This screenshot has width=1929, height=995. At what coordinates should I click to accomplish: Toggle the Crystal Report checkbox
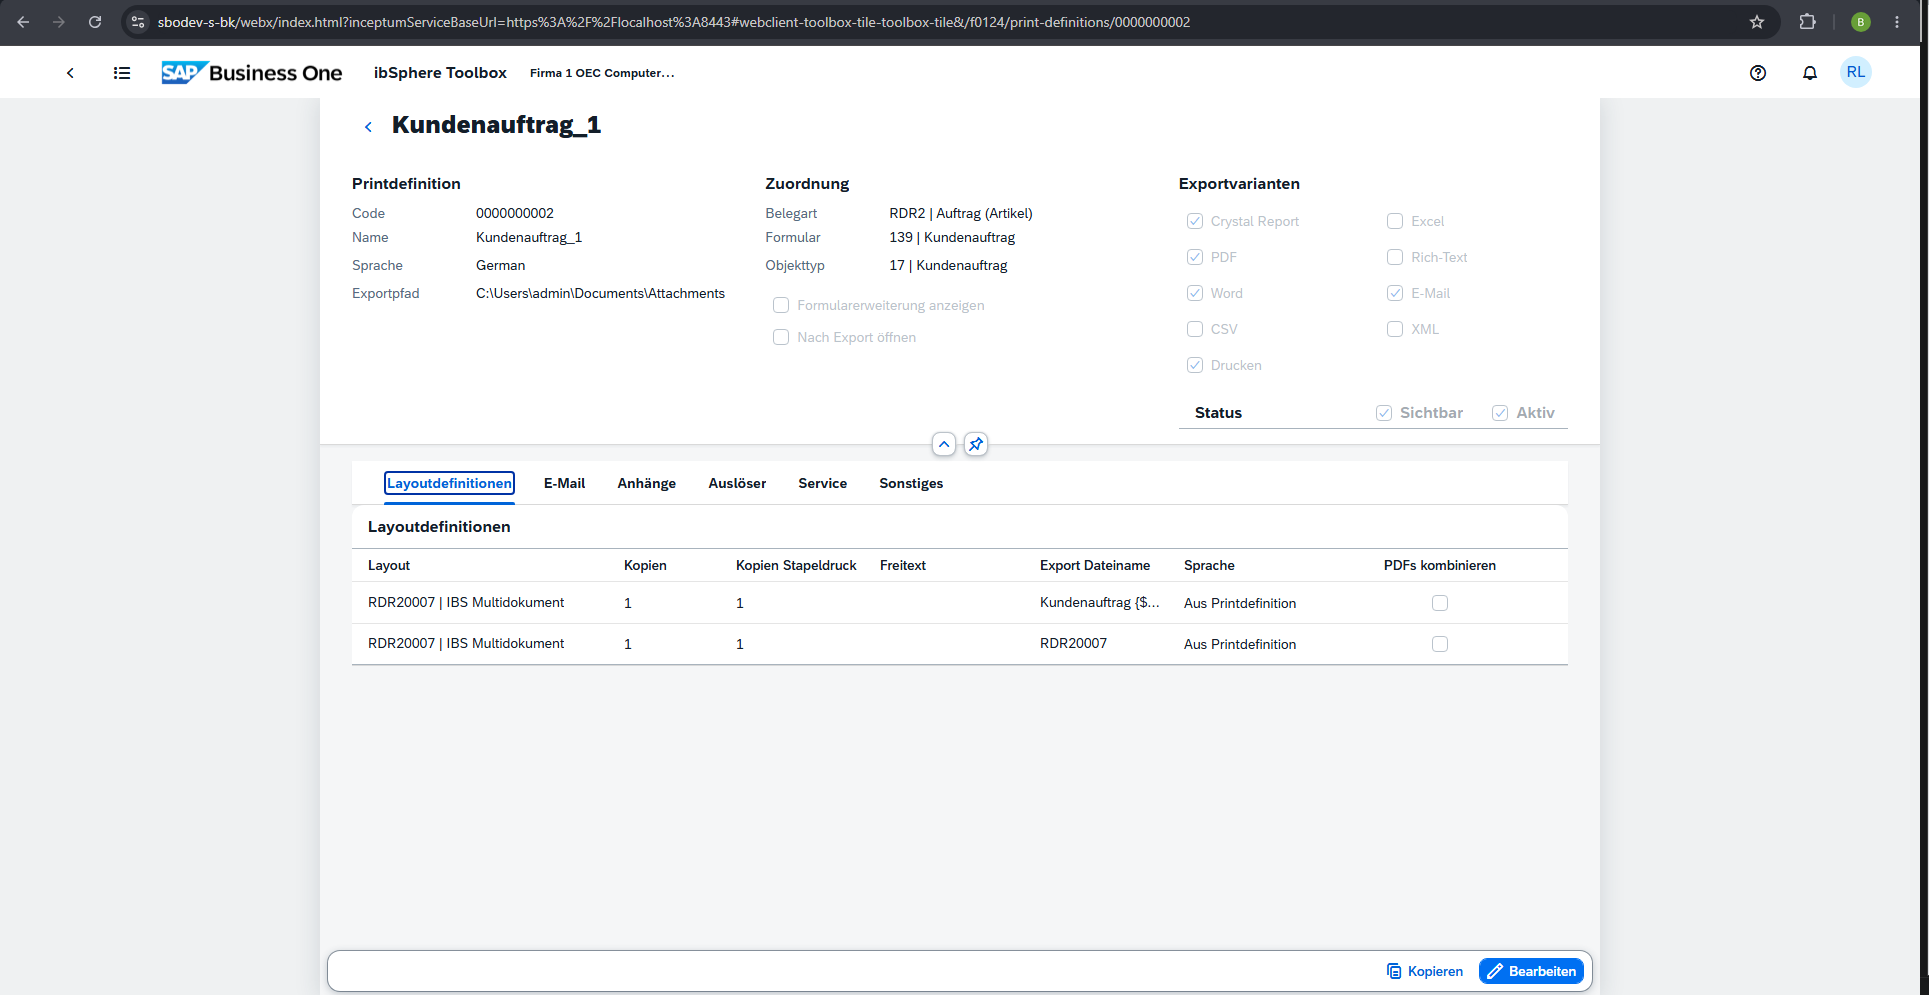point(1195,221)
